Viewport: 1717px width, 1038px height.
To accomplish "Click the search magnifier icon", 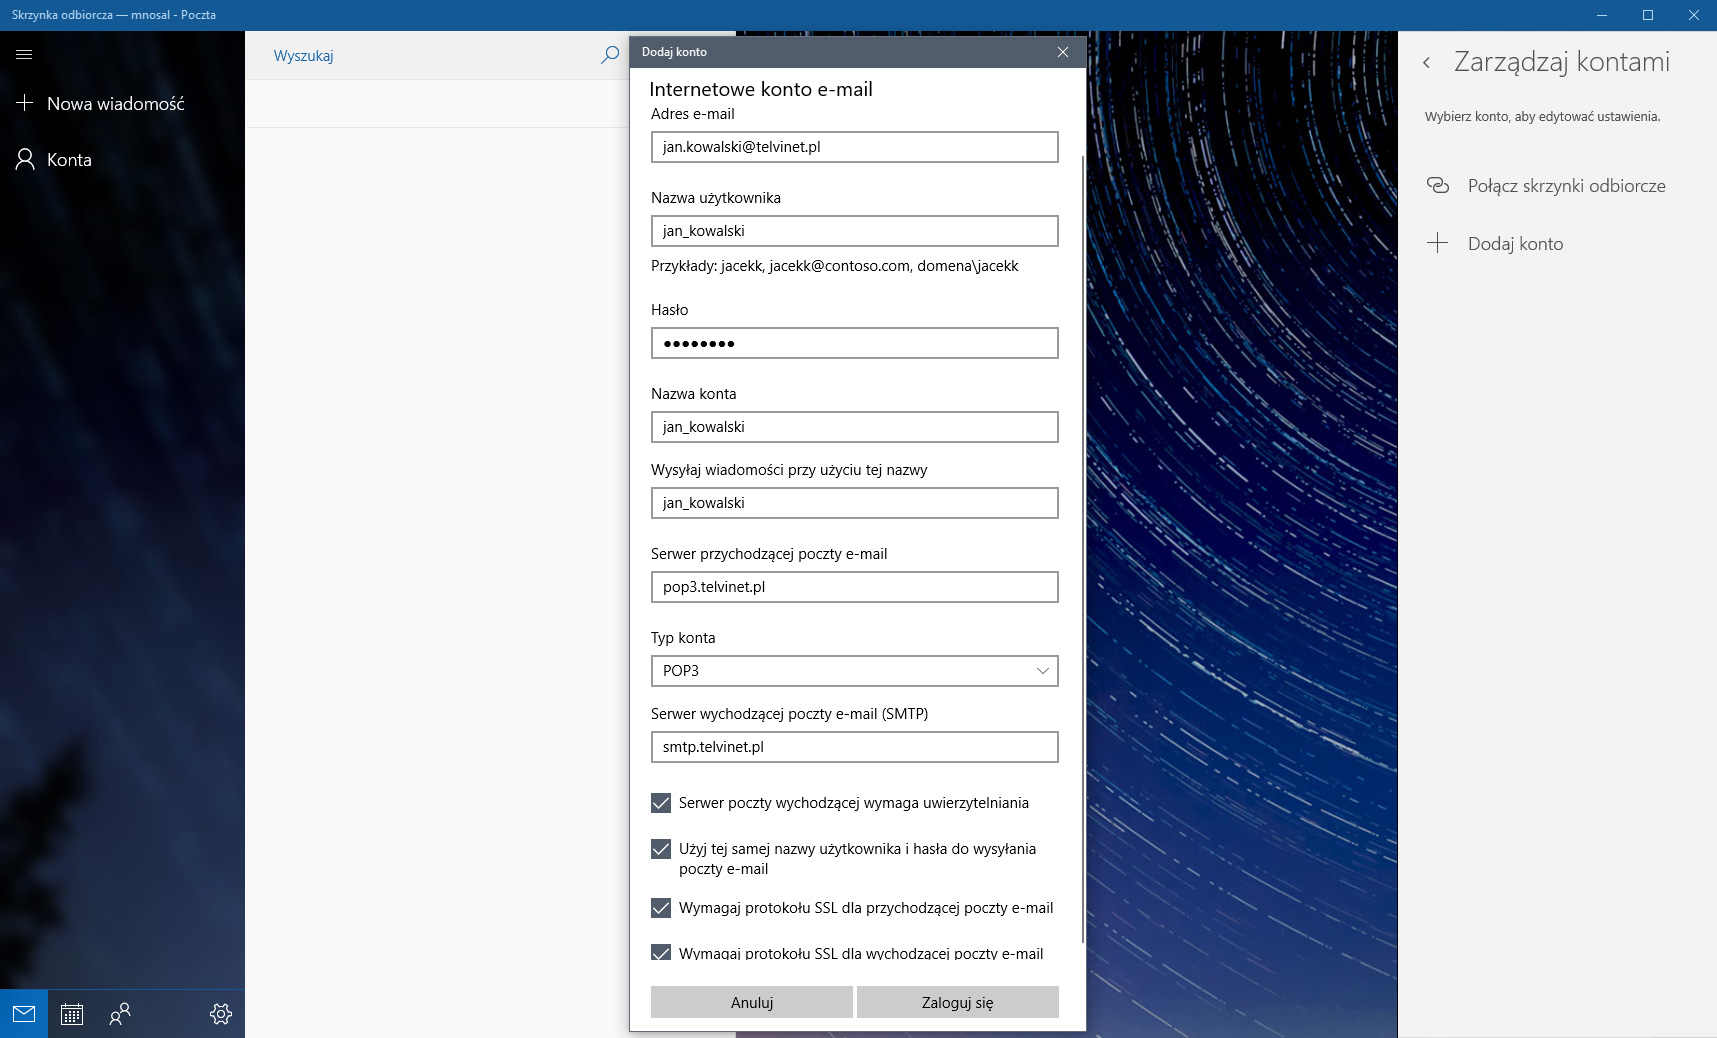I will (609, 55).
